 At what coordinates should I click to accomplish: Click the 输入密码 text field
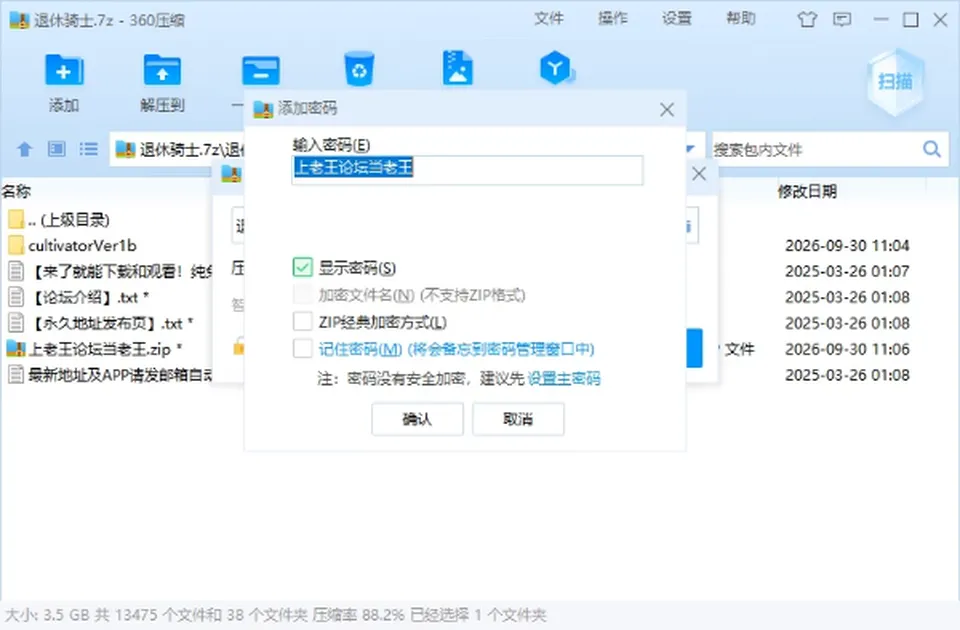[x=467, y=170]
